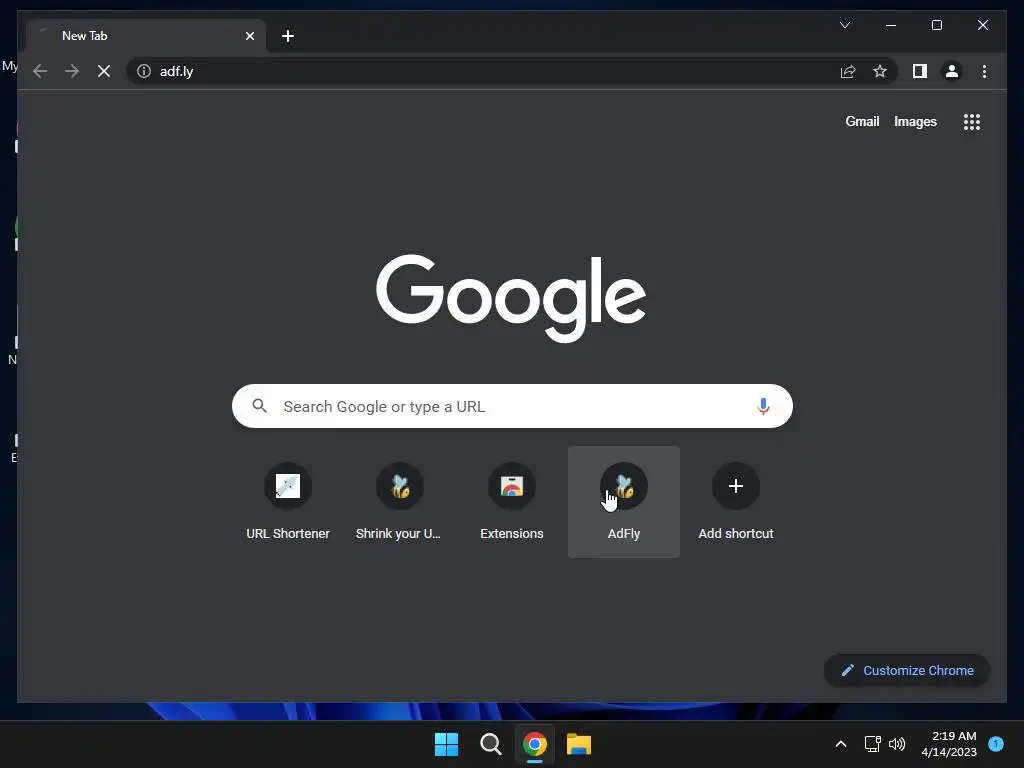Click the forward navigation arrow
This screenshot has width=1024, height=768.
click(72, 71)
